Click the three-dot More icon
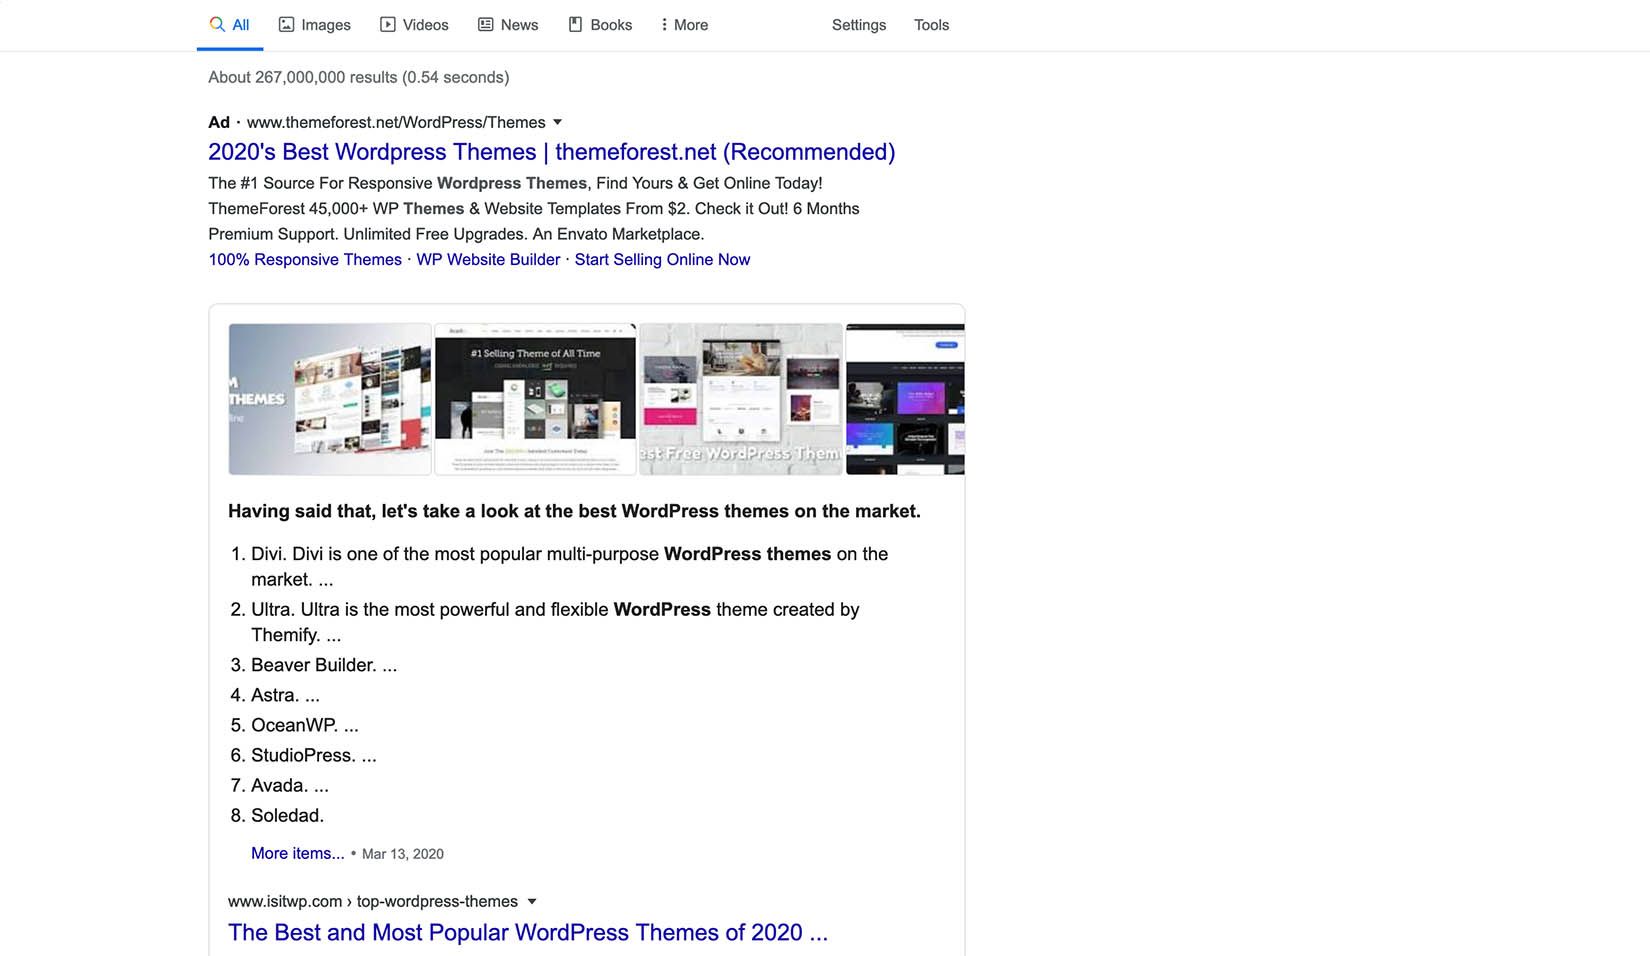This screenshot has height=956, width=1650. [664, 24]
